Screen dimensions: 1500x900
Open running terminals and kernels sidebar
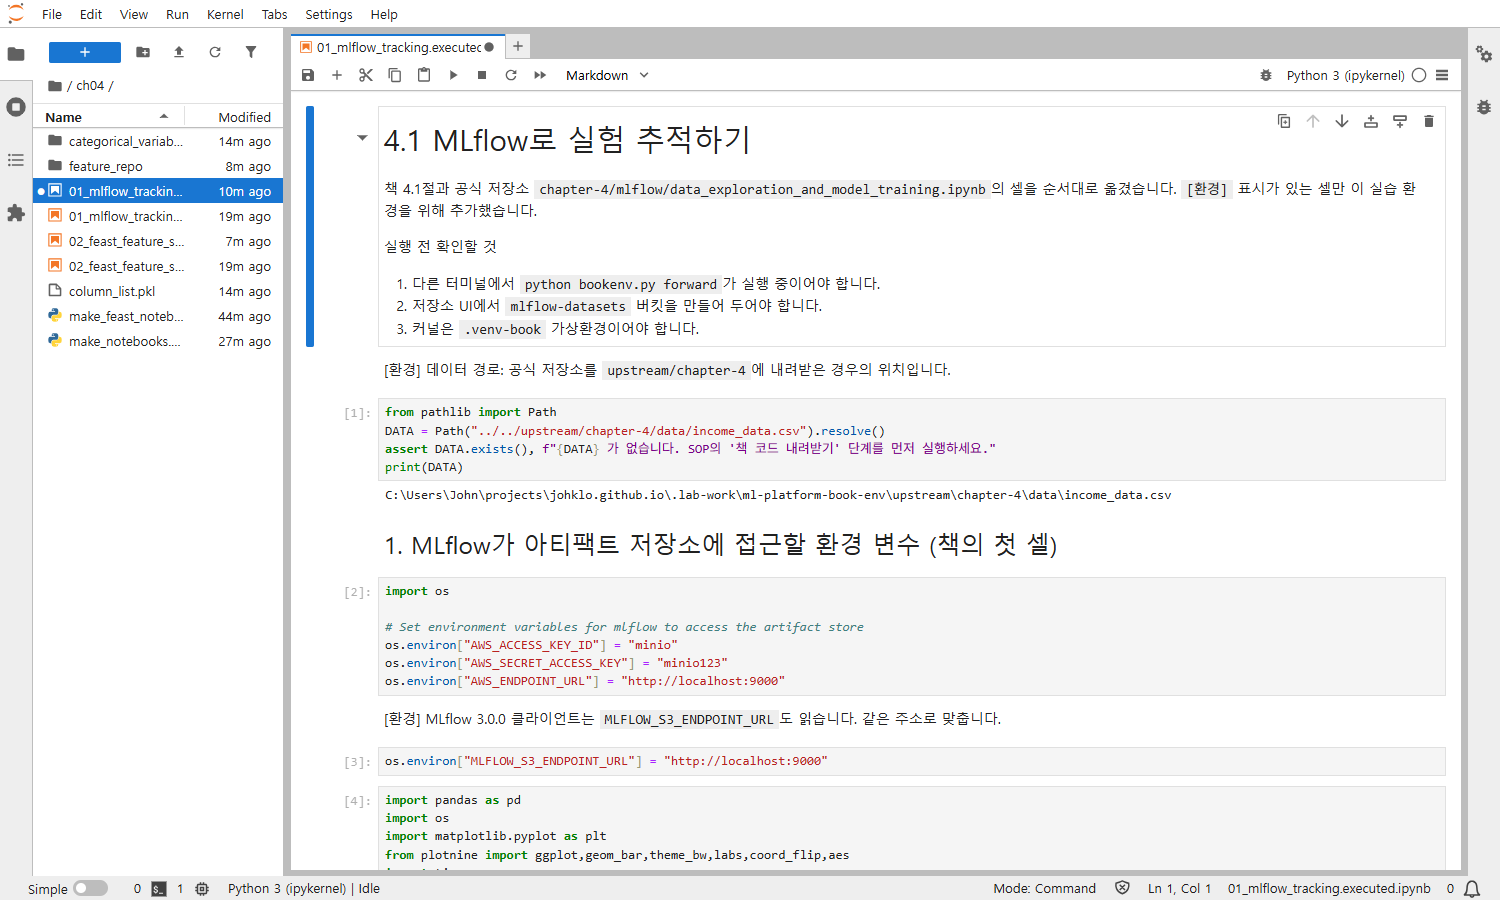click(16, 107)
